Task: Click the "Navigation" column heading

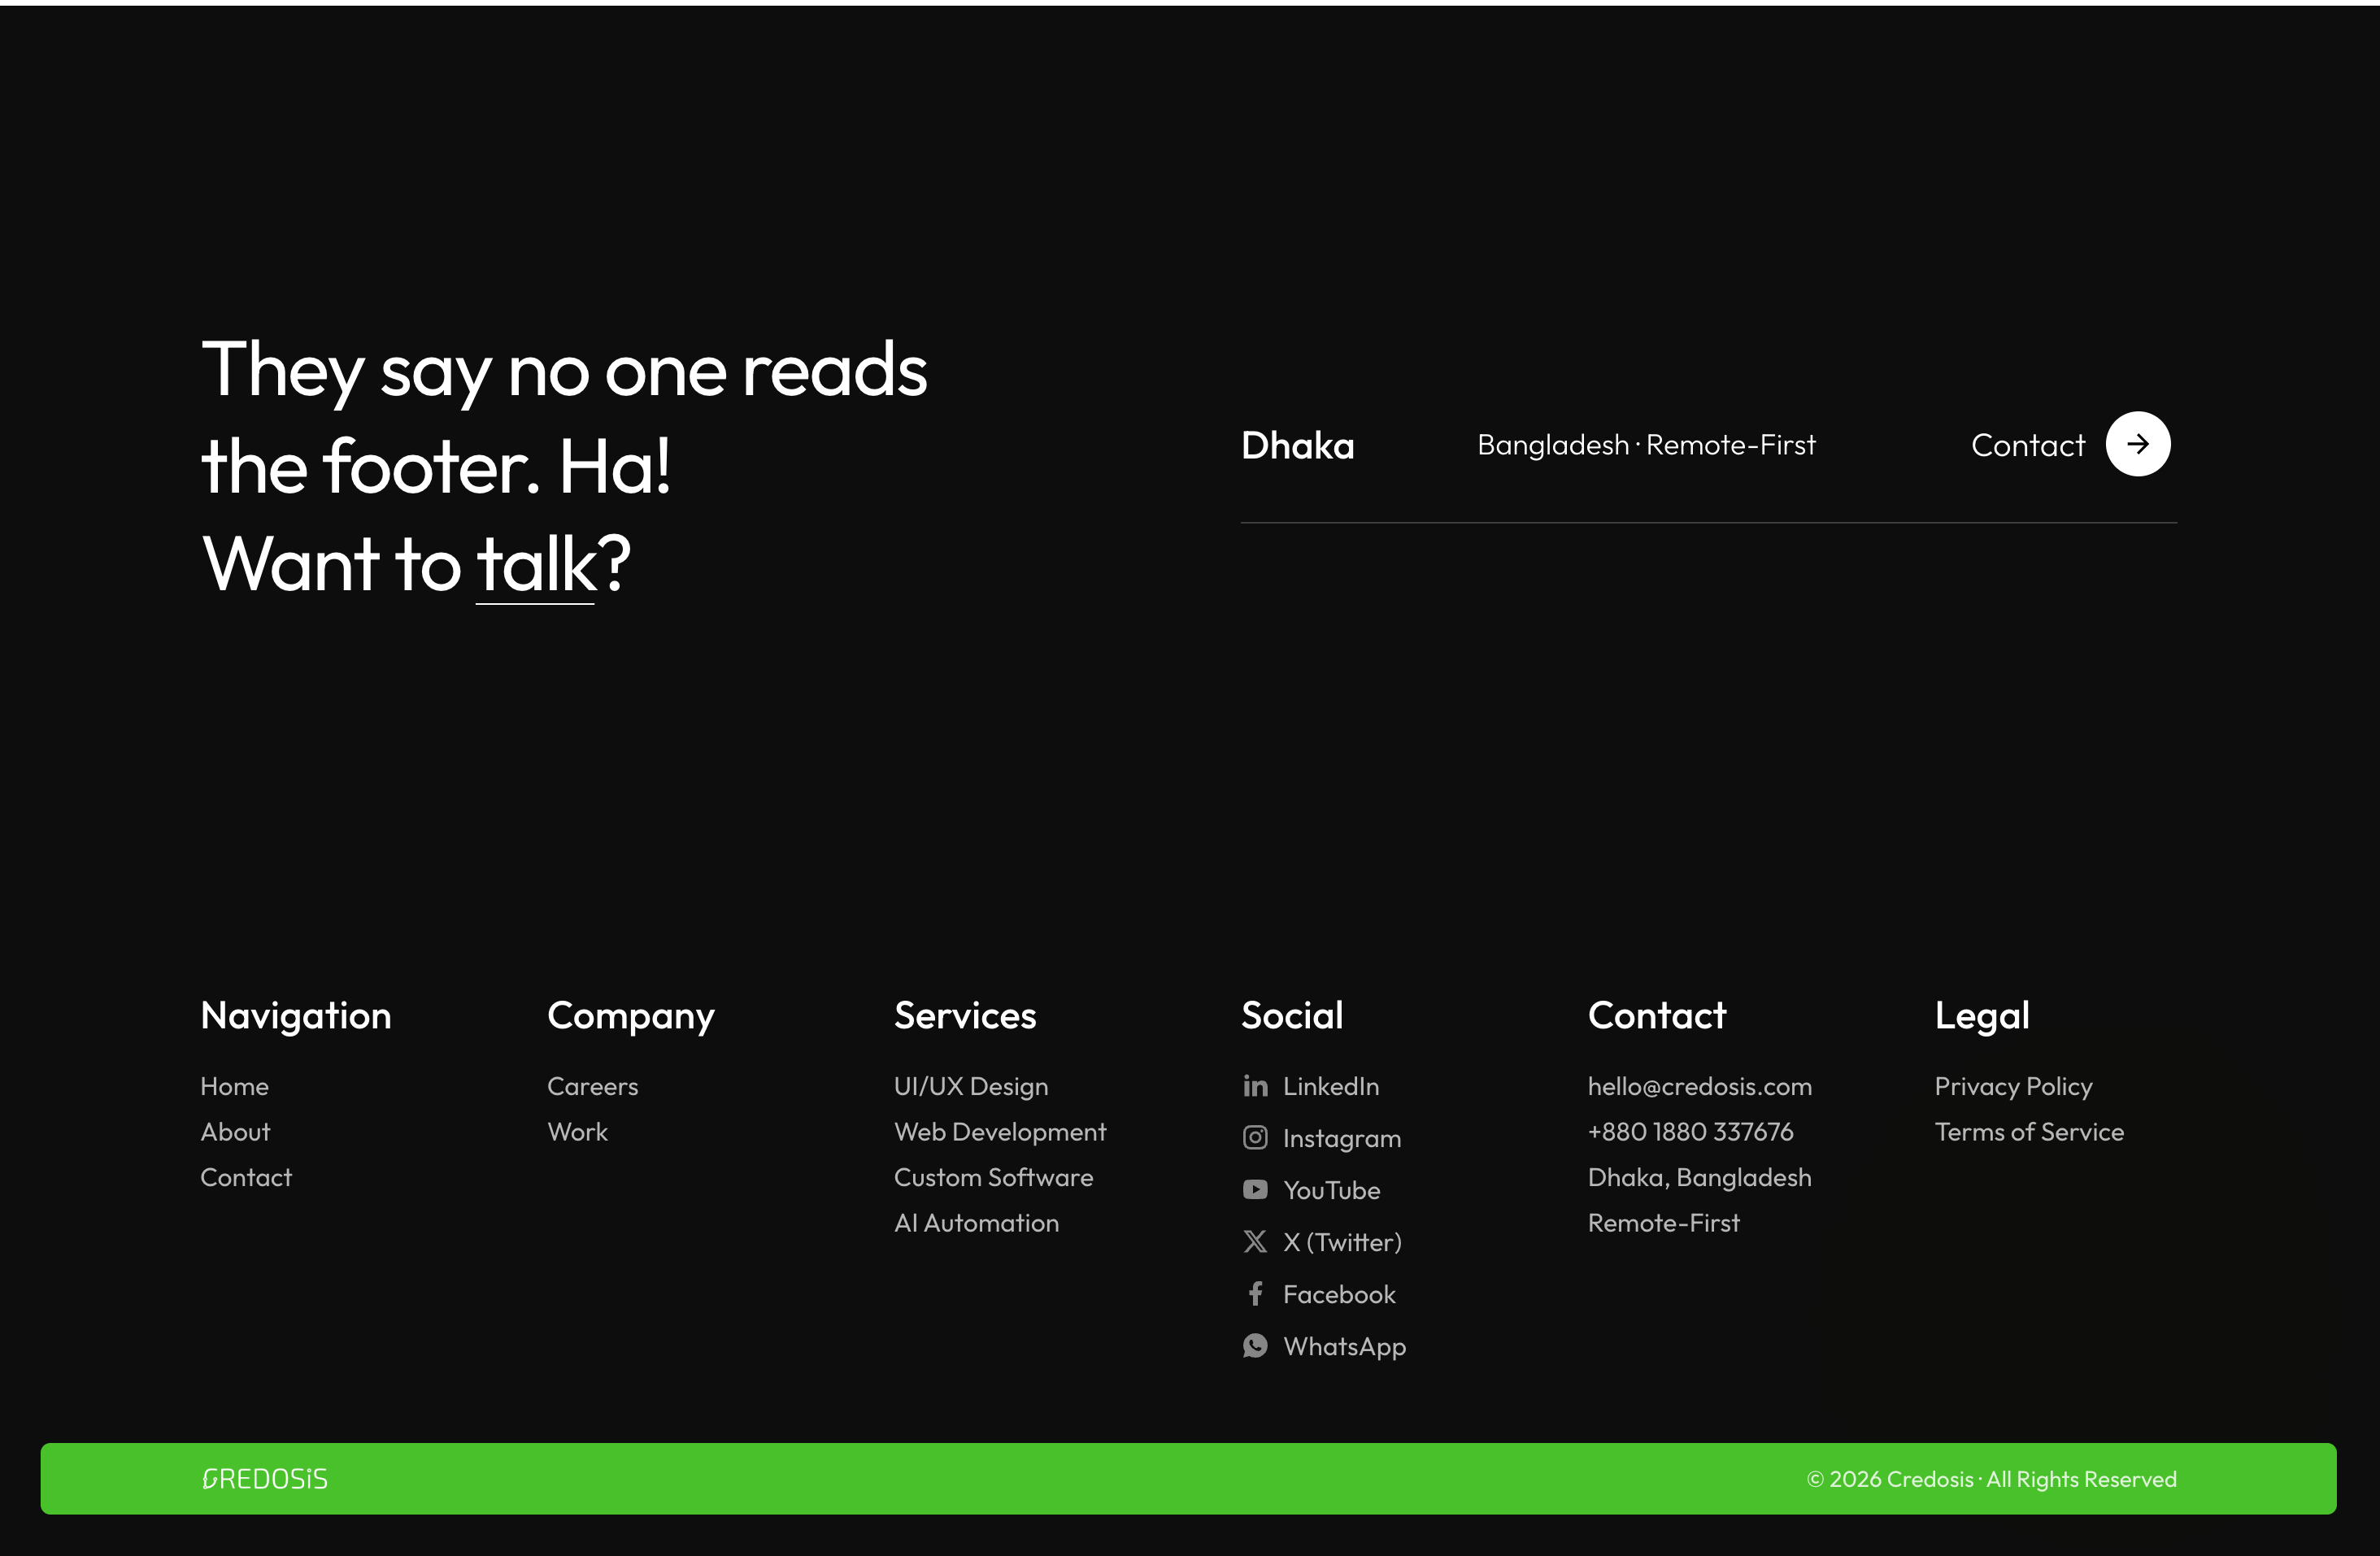Action: [x=296, y=1016]
